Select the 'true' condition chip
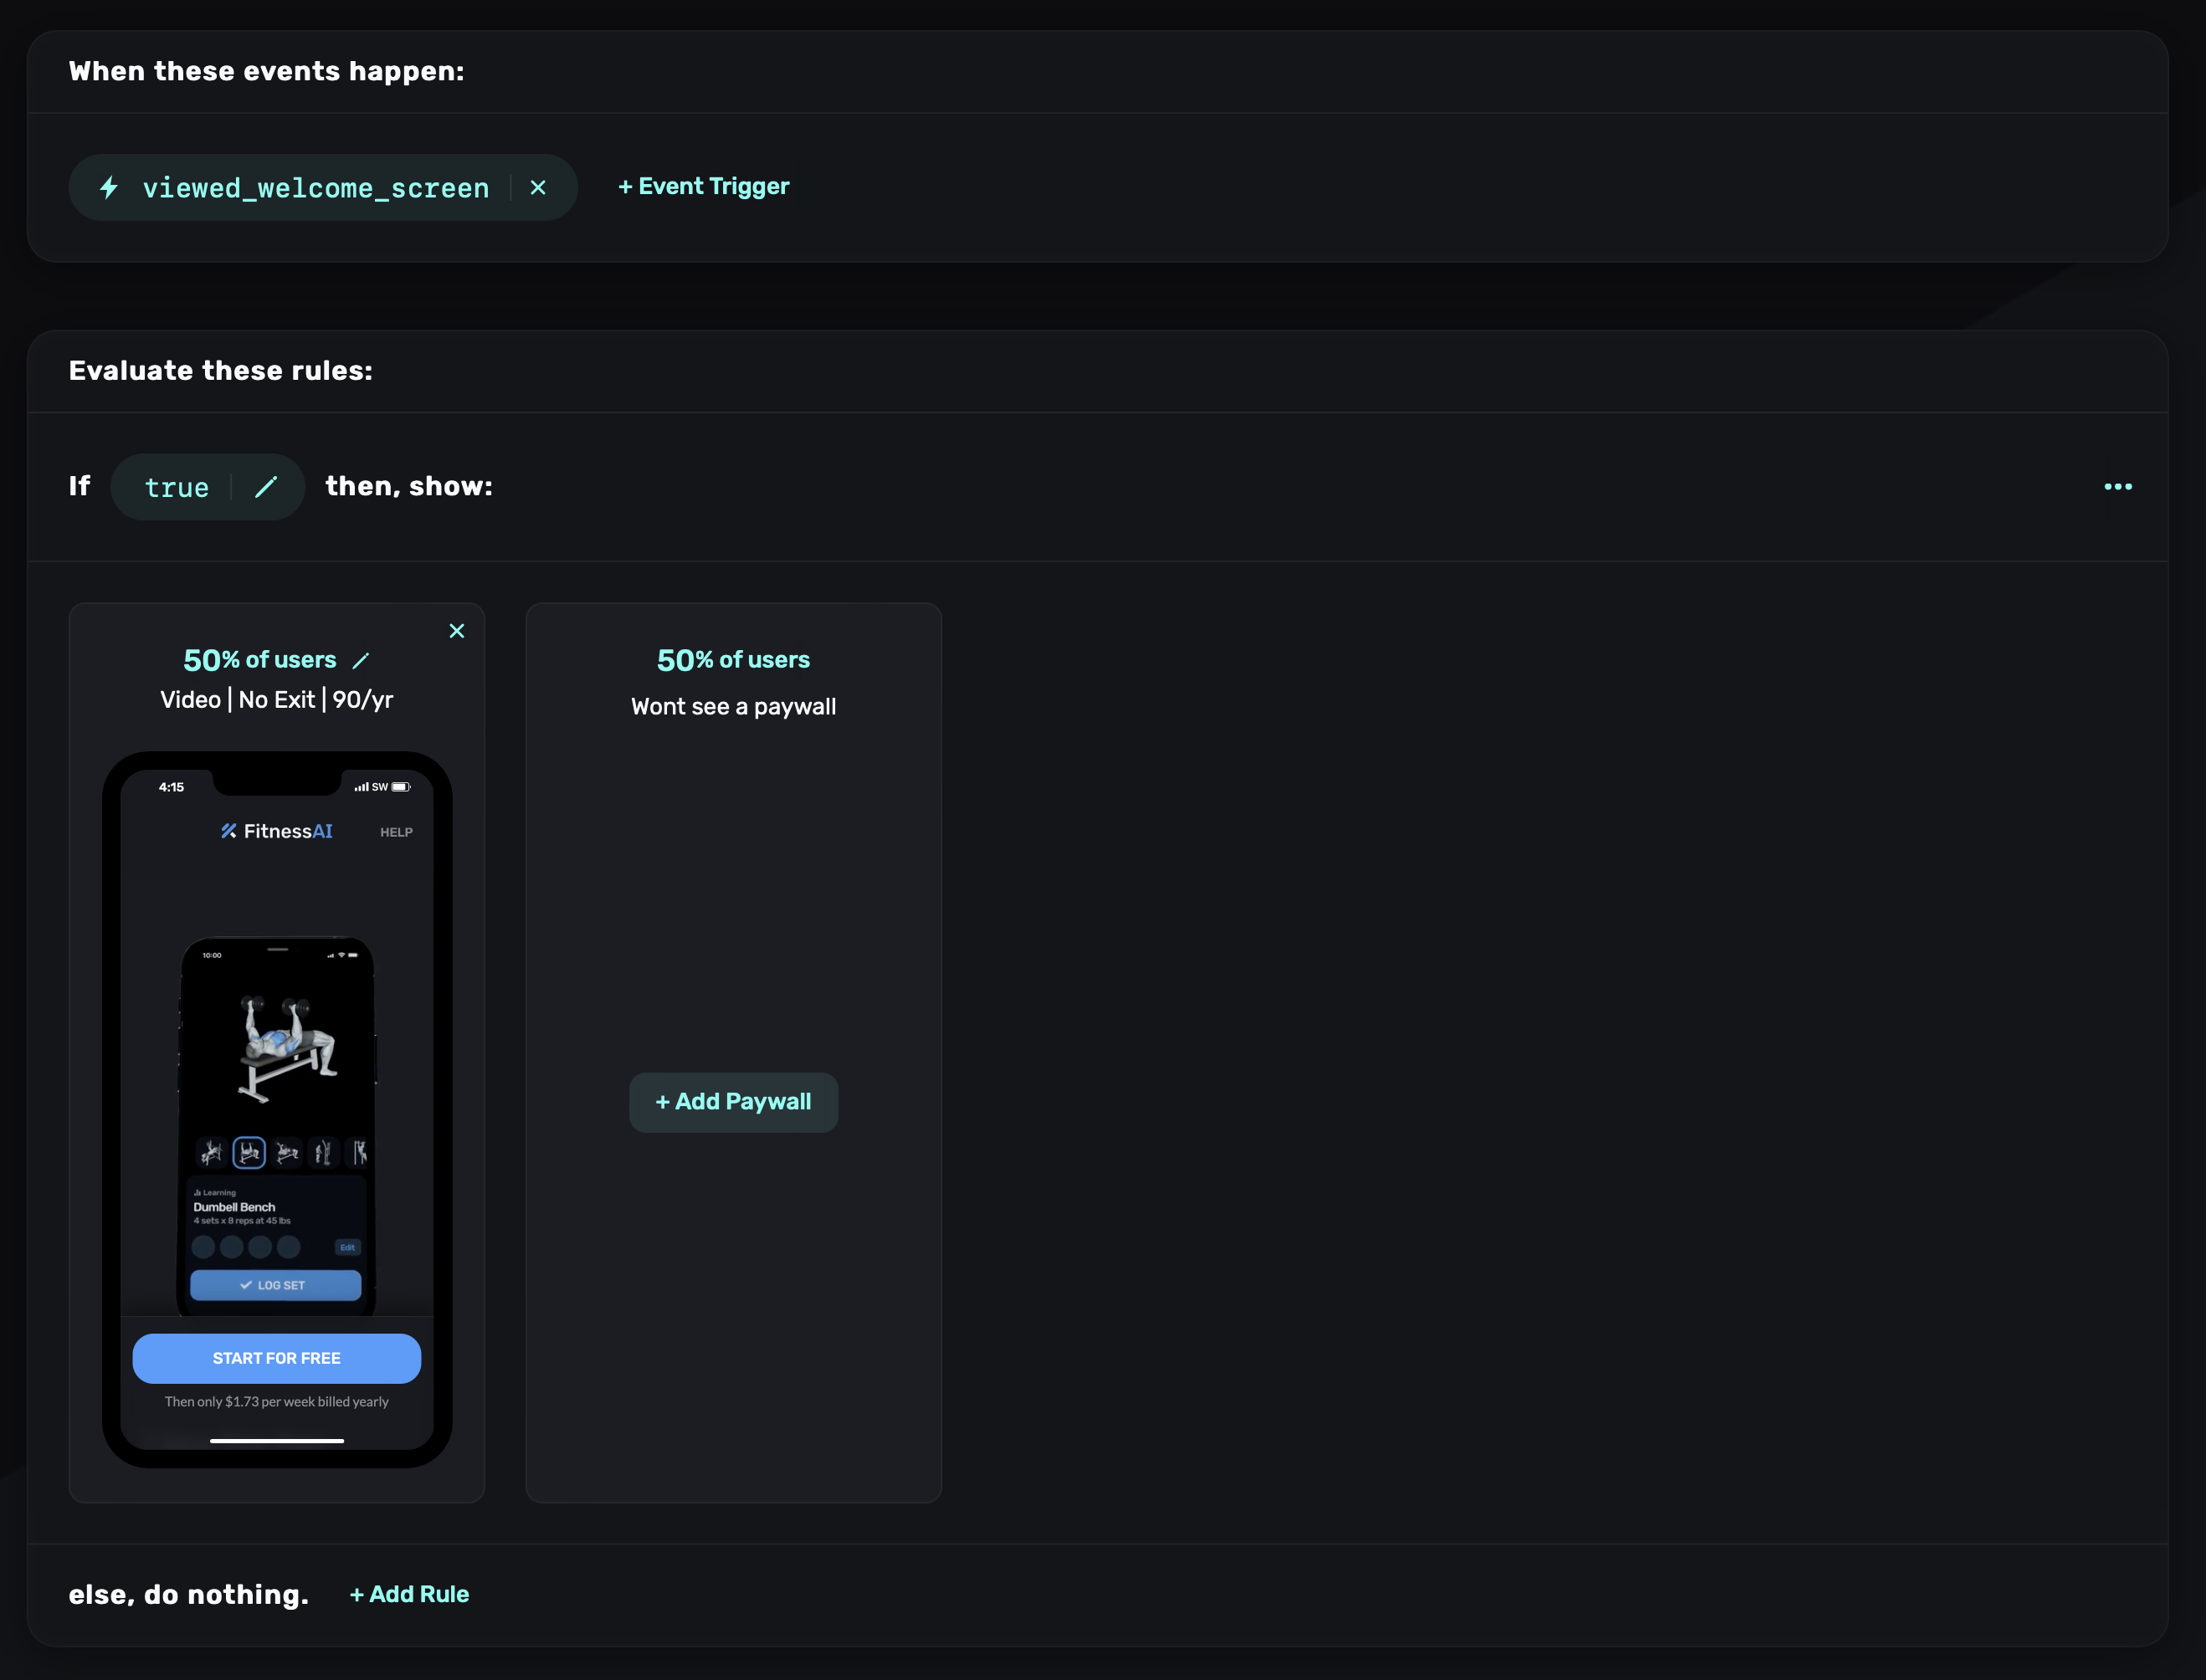 (177, 487)
